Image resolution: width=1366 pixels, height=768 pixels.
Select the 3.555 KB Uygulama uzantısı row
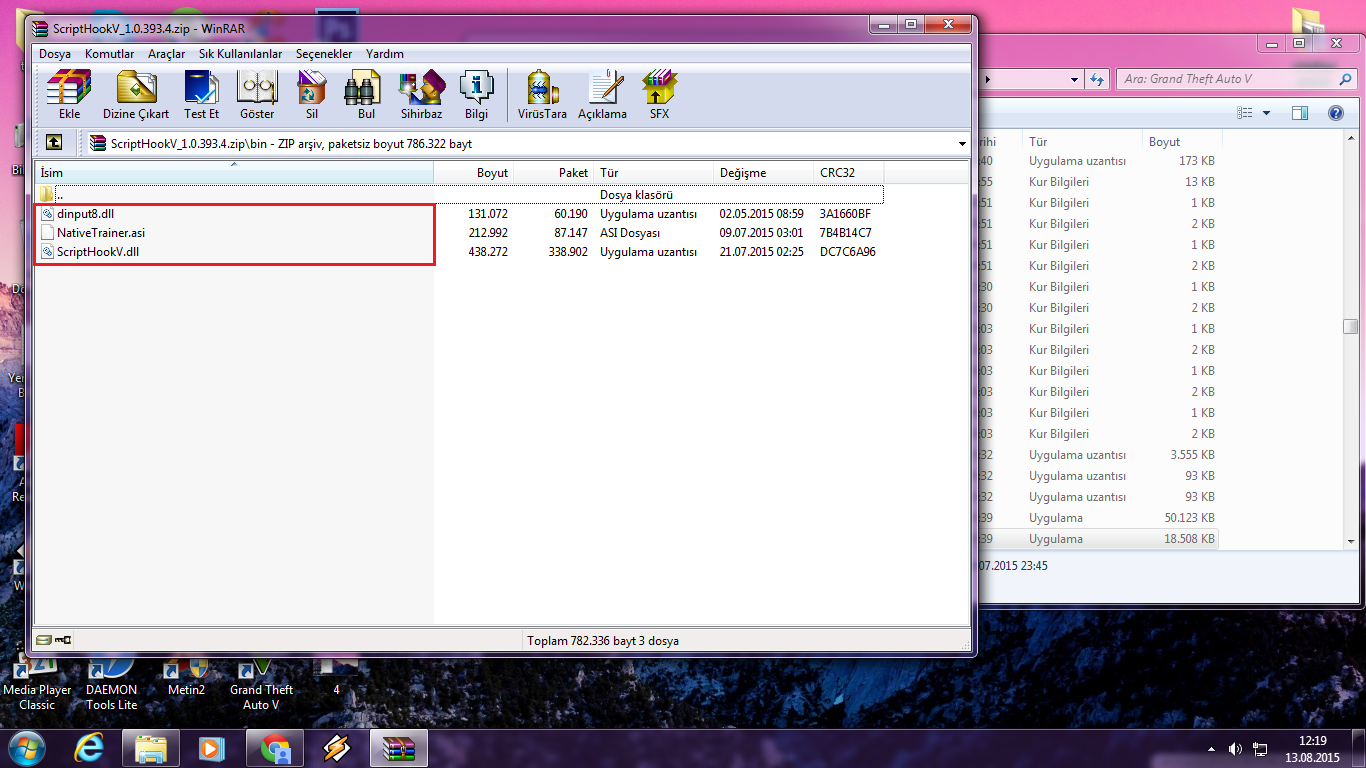pos(1100,455)
